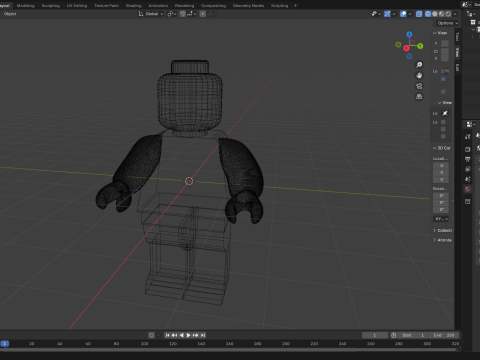The width and height of the screenshot is (480, 360).
Task: Click the first 3D cursor rotation field
Action: coord(441,196)
